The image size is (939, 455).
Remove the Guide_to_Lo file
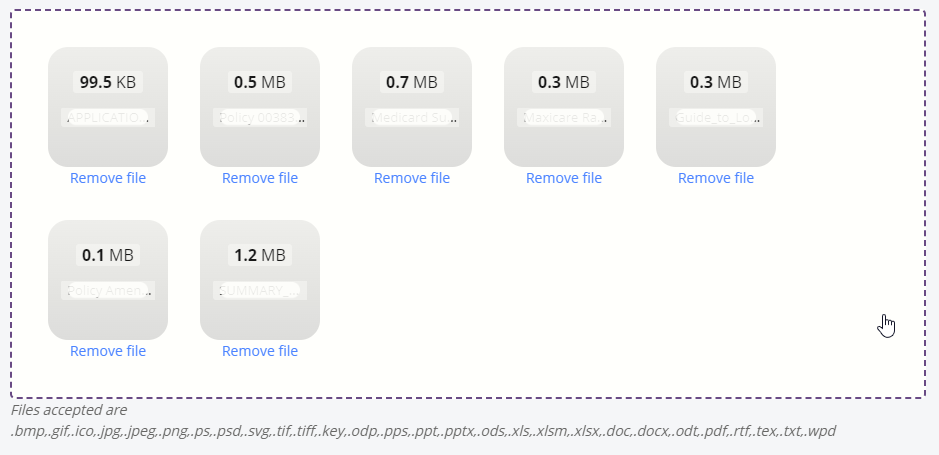tap(716, 178)
